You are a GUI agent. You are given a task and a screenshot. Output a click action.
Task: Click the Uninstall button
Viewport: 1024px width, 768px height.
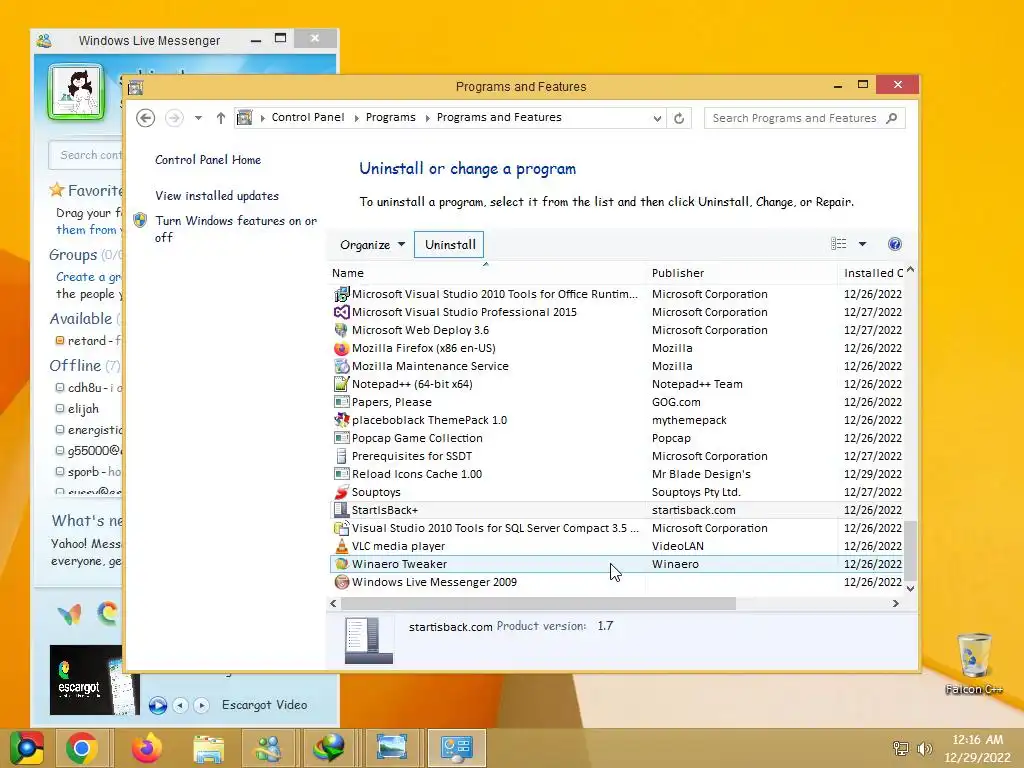[449, 245]
